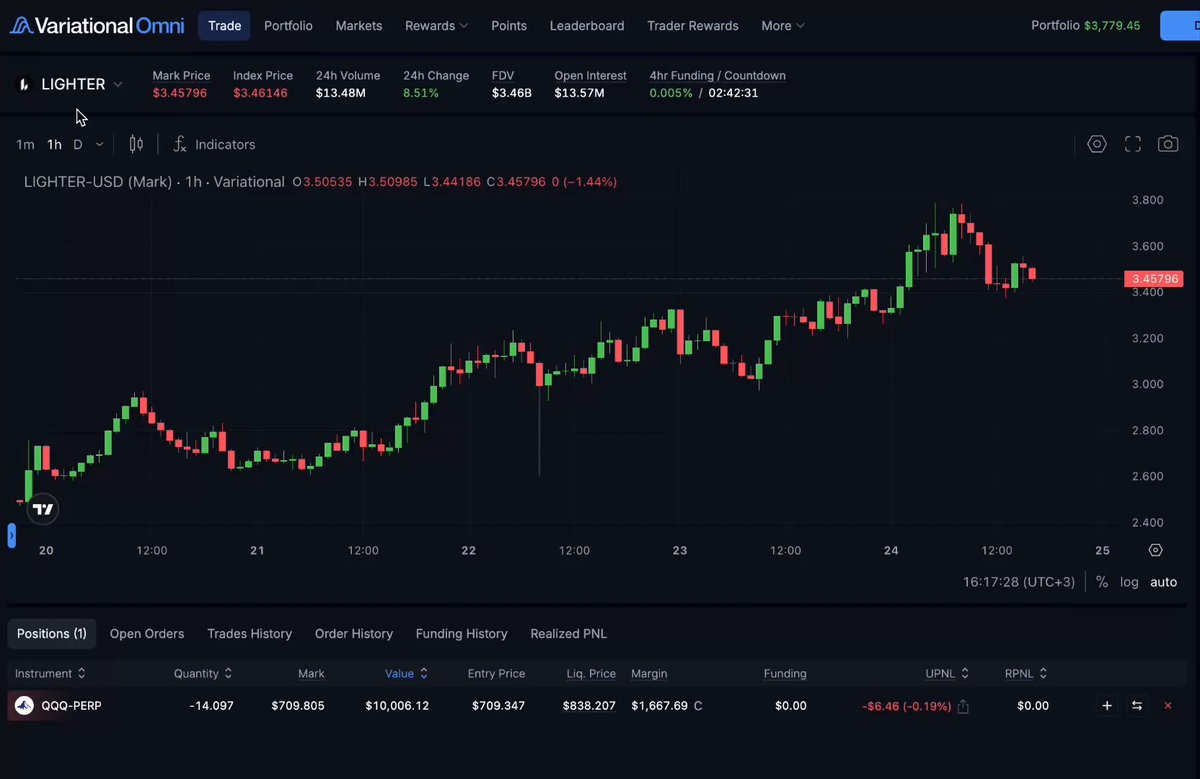Sort positions by Instrument
The width and height of the screenshot is (1200, 779).
[x=50, y=674]
